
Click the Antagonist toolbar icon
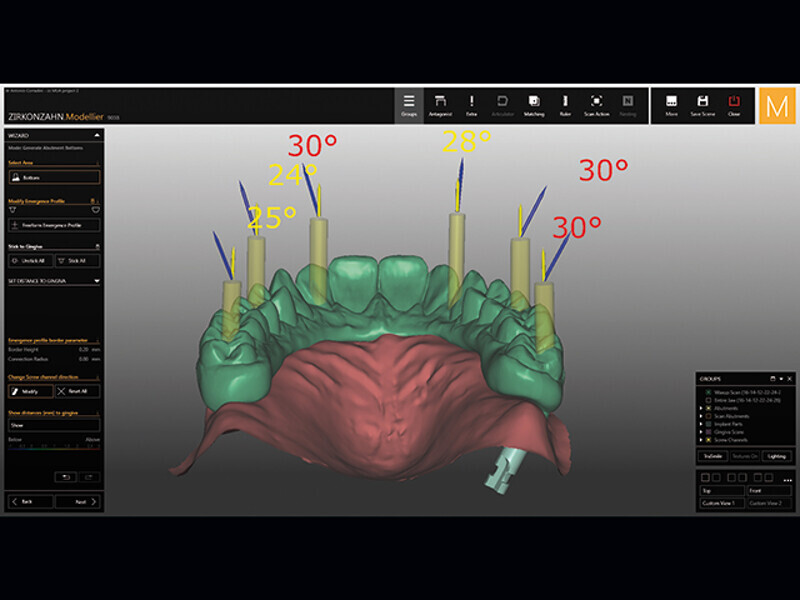tap(440, 105)
